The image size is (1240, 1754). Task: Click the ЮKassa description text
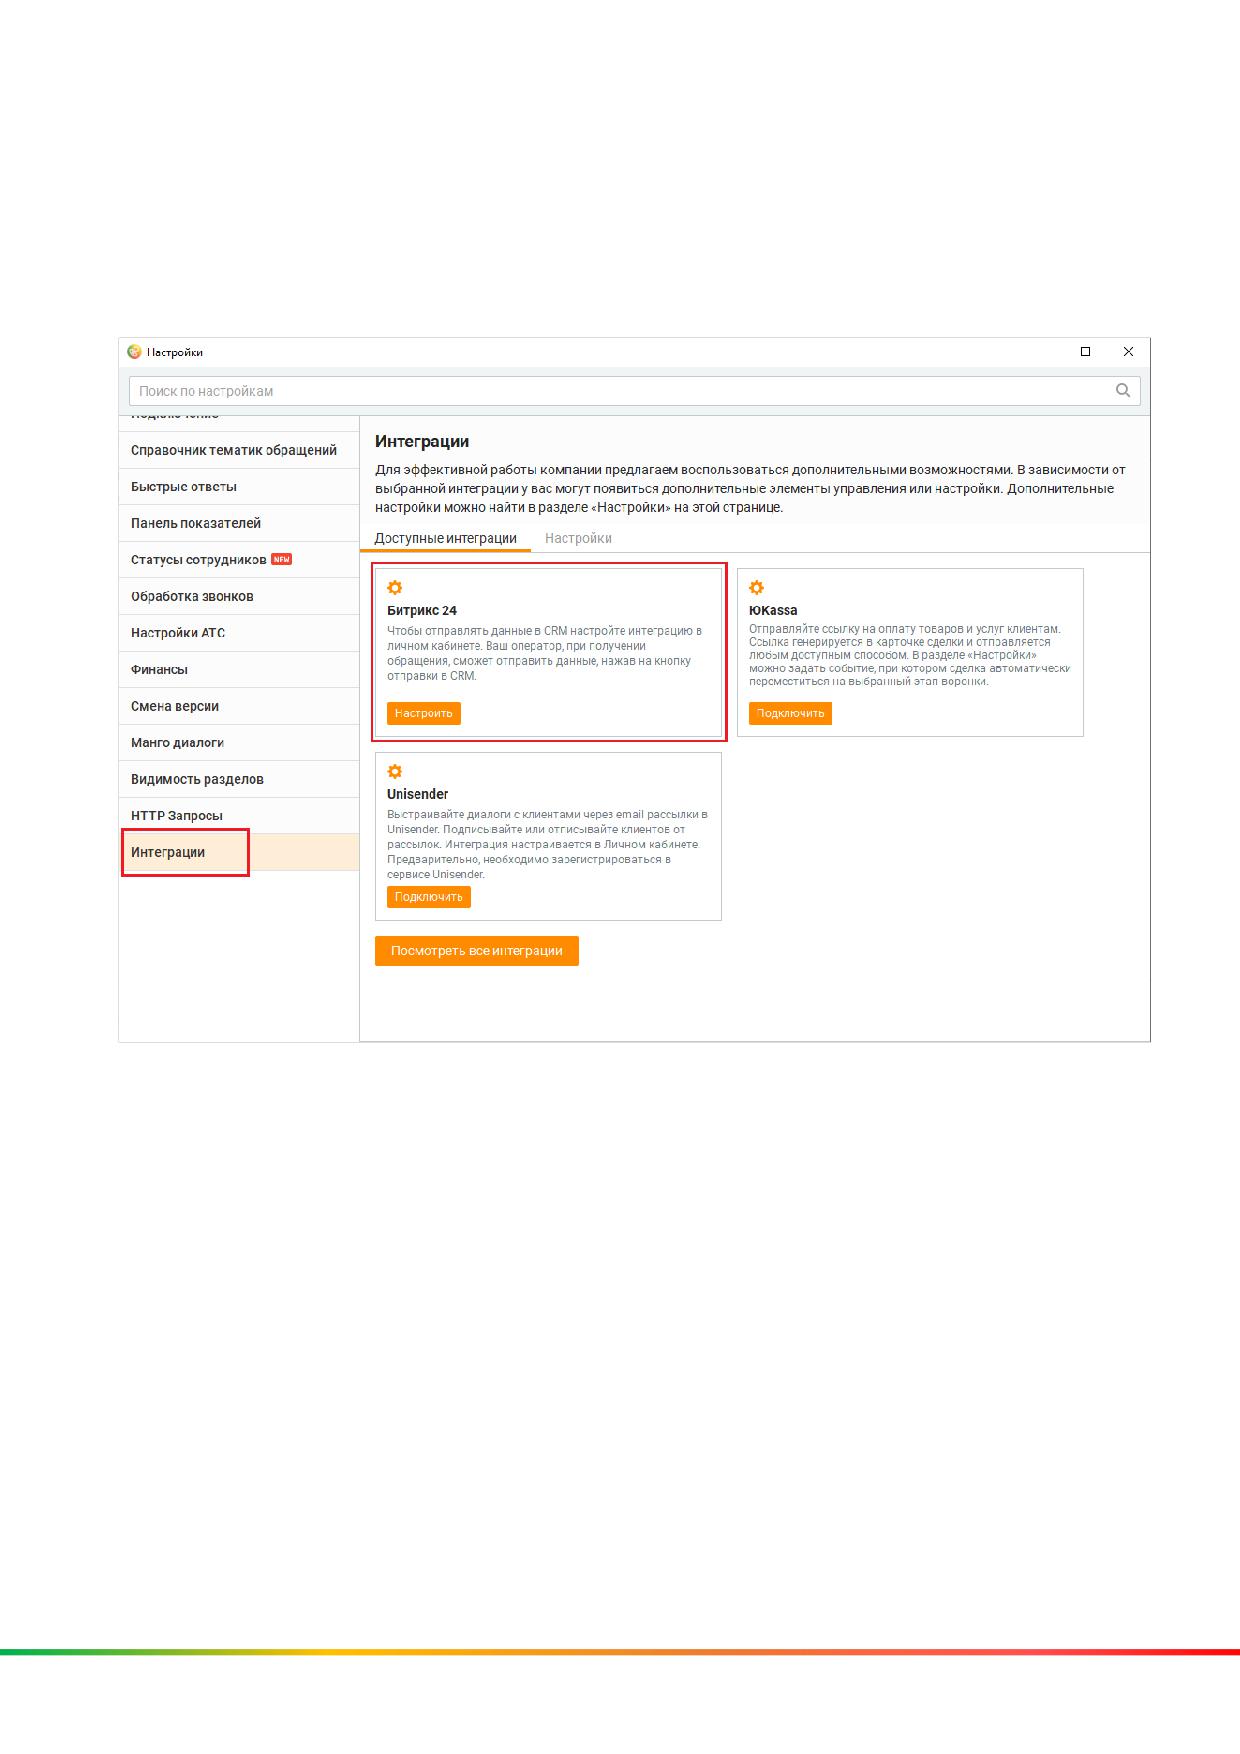pyautogui.click(x=909, y=655)
